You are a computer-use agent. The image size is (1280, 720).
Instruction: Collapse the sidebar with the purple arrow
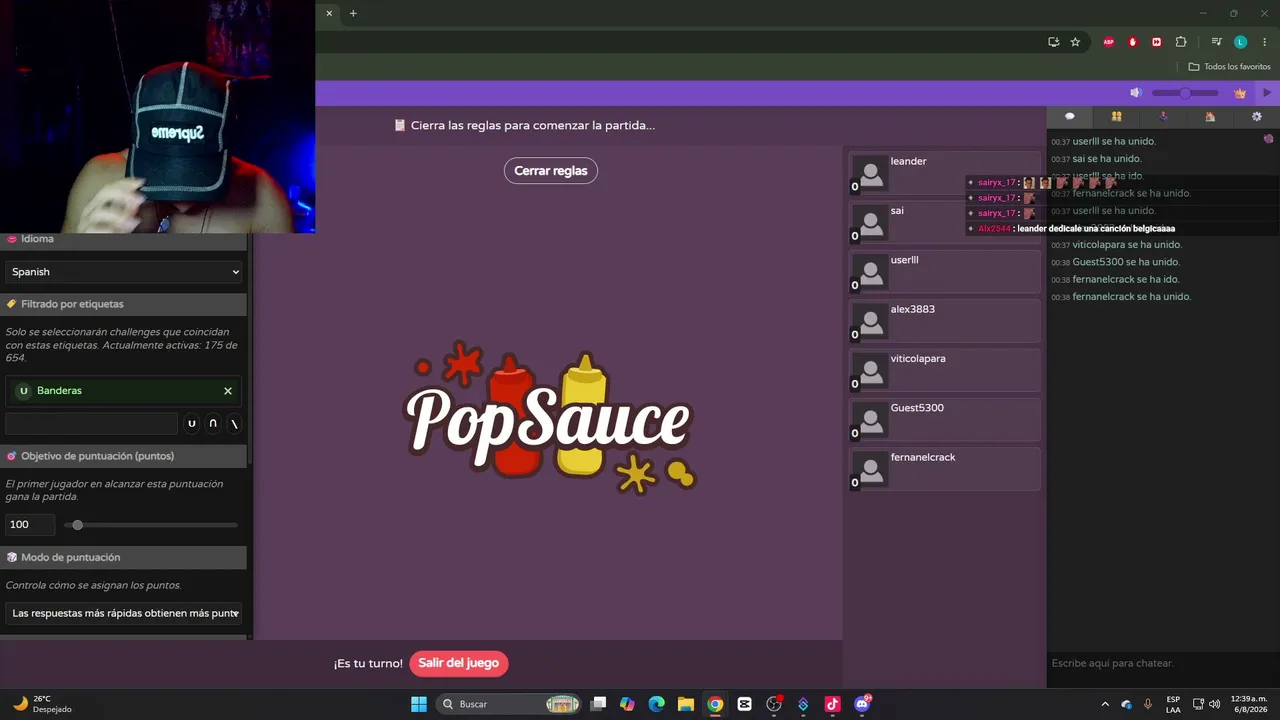[1267, 93]
